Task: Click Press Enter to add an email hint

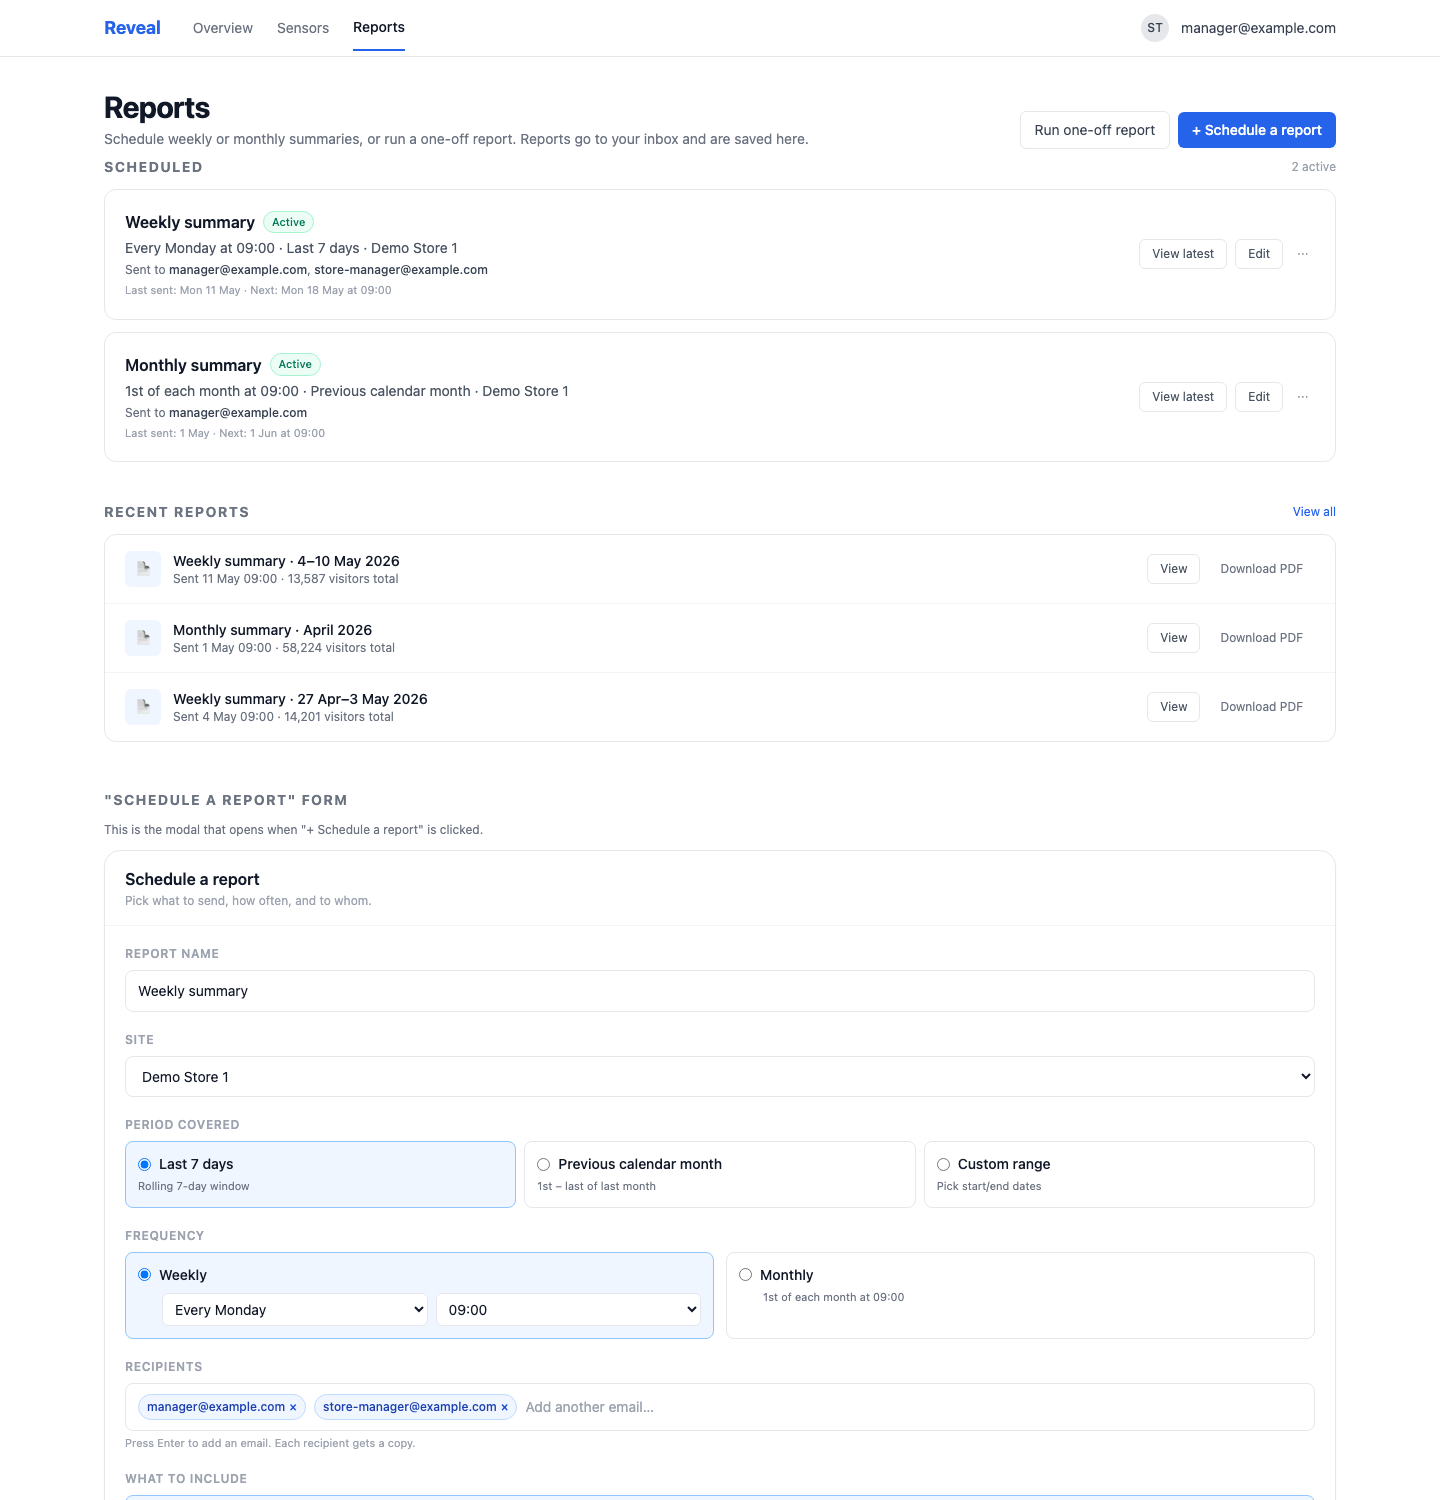Action: click(270, 1443)
